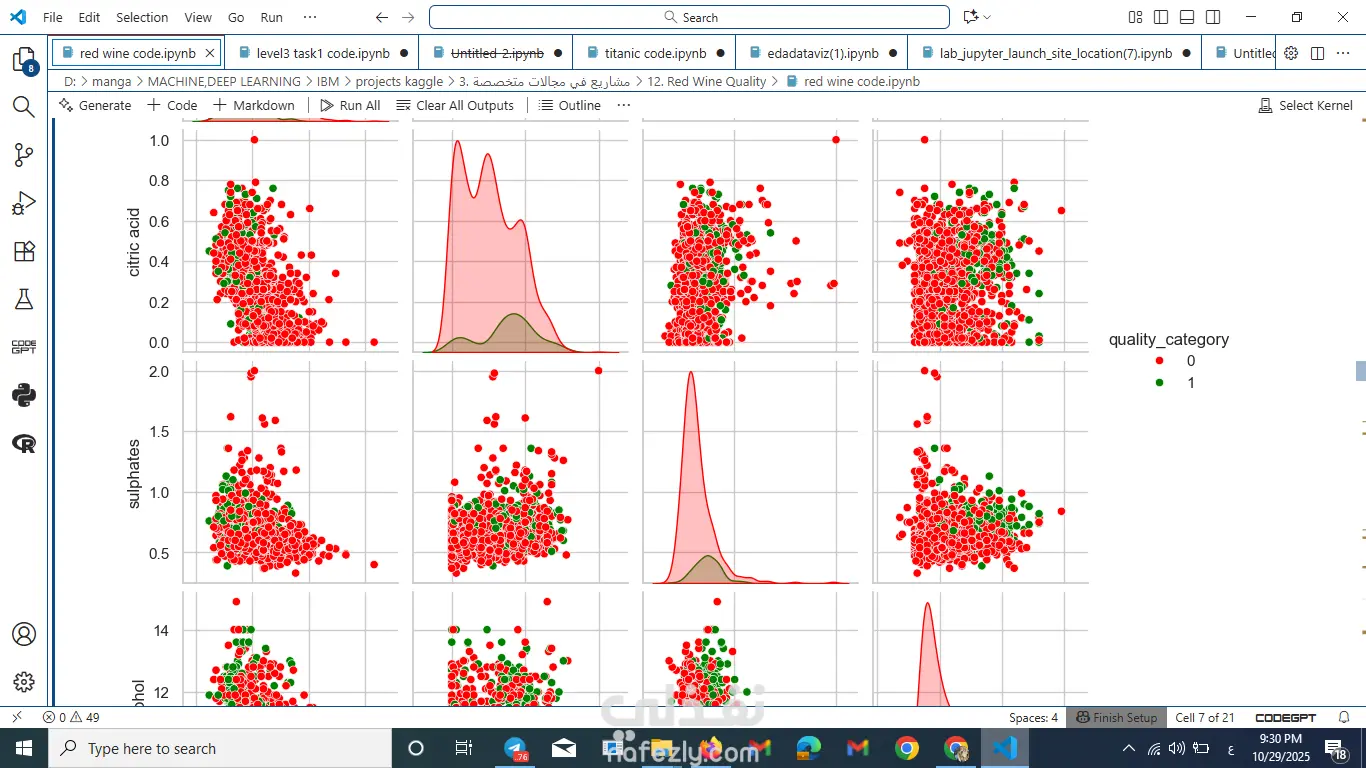Close the red wine code.ipynb tab
Screen dimensions: 1366x768
tap(209, 53)
